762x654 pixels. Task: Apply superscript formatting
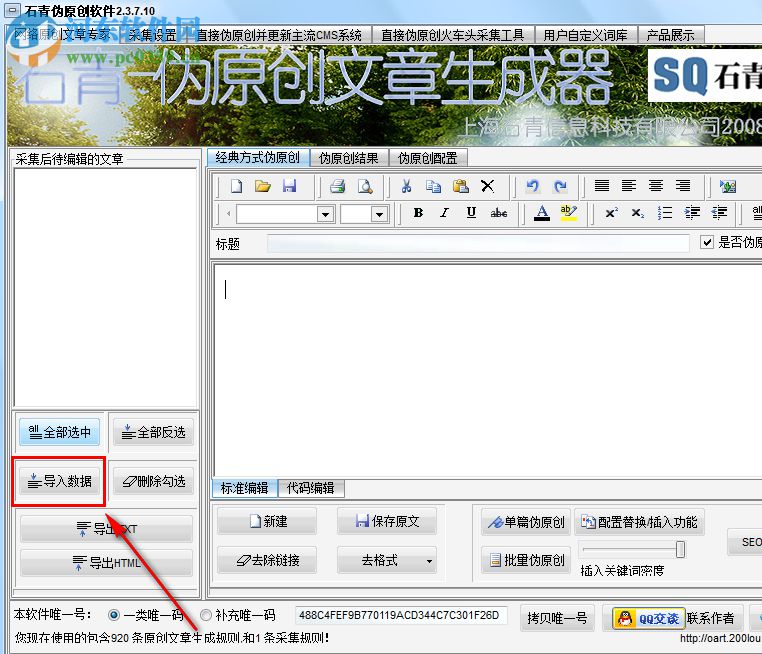click(x=611, y=213)
